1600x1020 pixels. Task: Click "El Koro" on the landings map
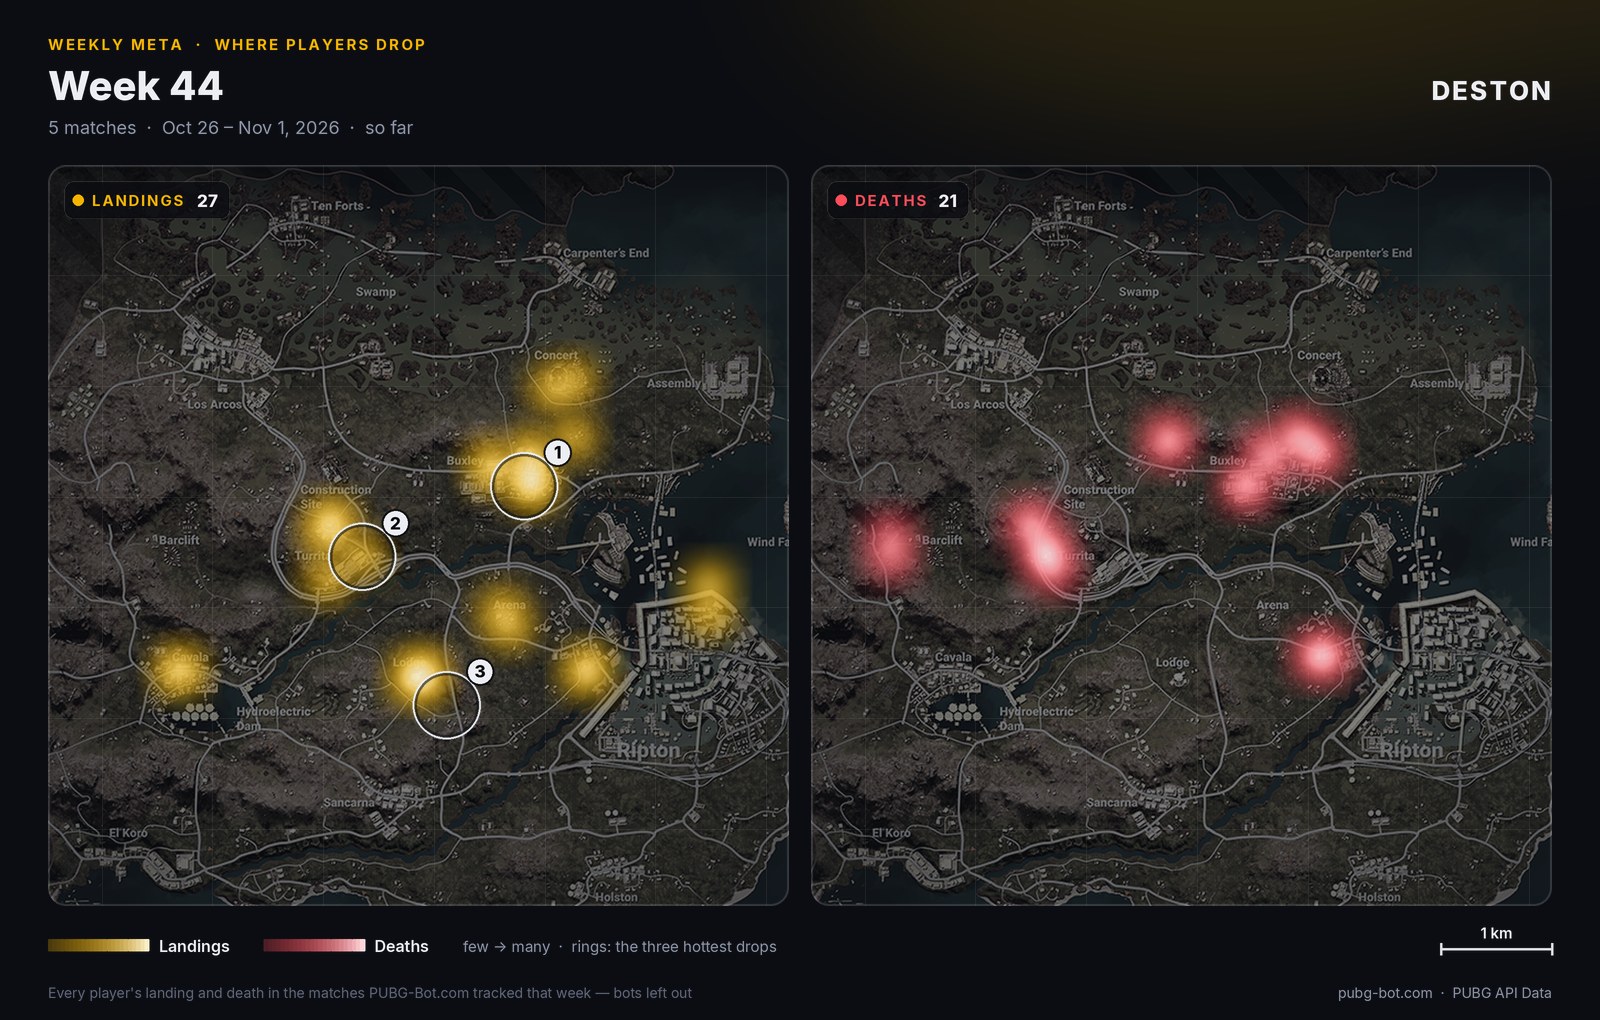coord(128,833)
